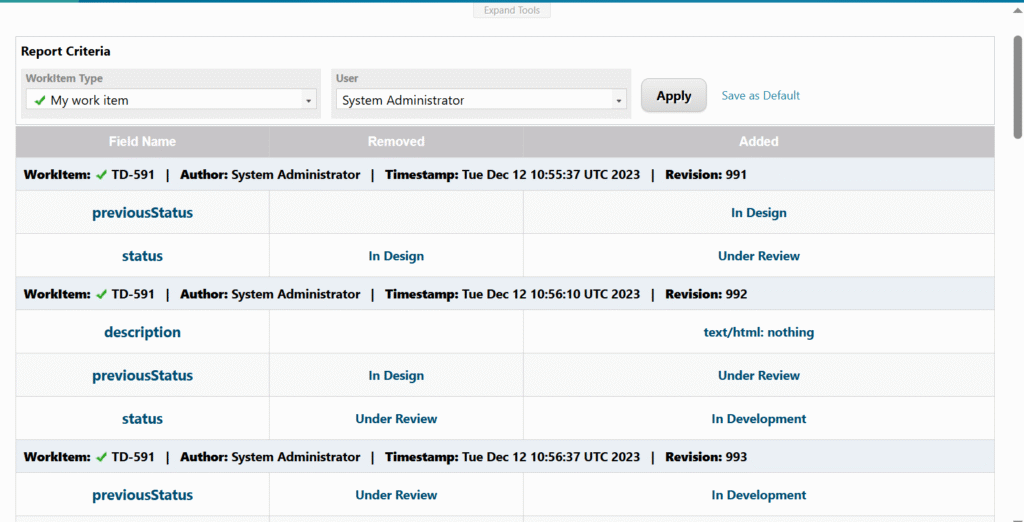The height and width of the screenshot is (522, 1024).
Task: Click the Field Name column header
Action: coord(142,142)
